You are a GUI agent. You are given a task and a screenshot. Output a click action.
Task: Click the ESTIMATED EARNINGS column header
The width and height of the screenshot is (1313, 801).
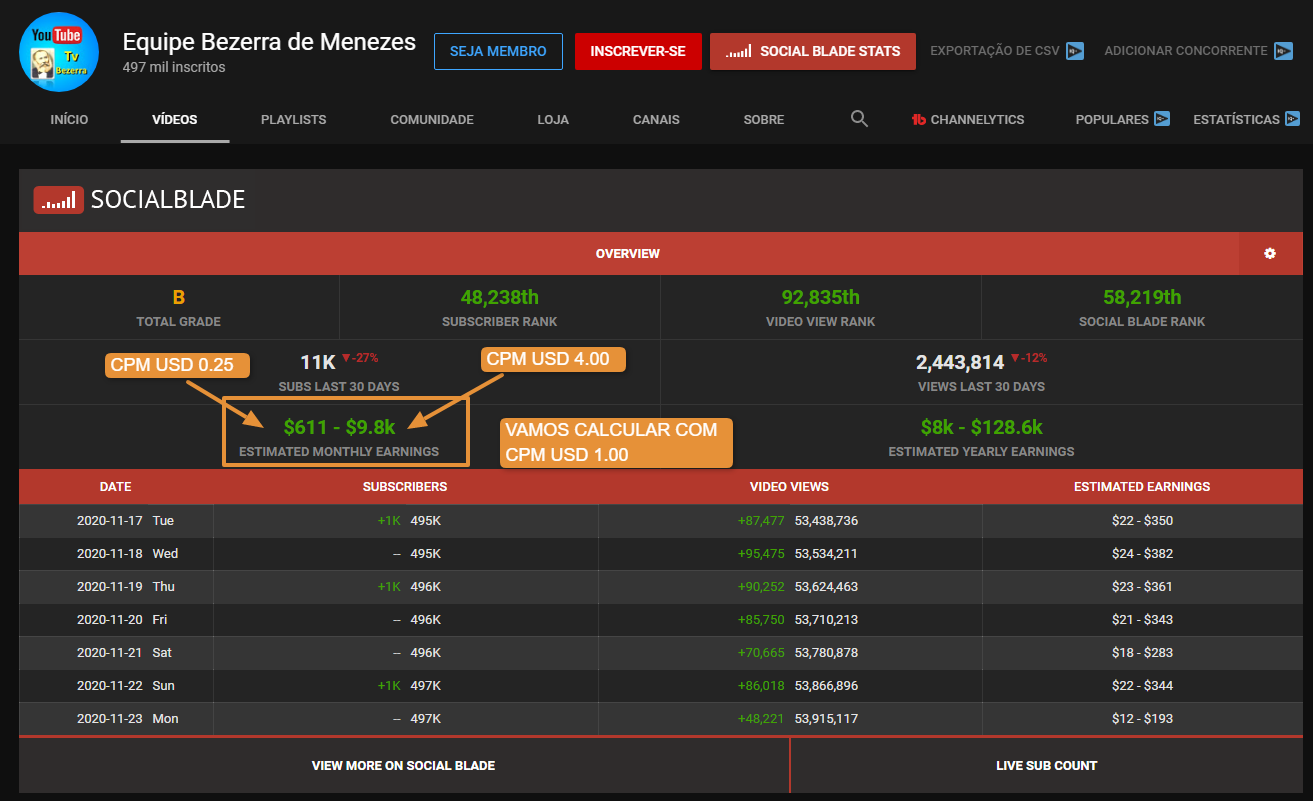pos(1142,487)
